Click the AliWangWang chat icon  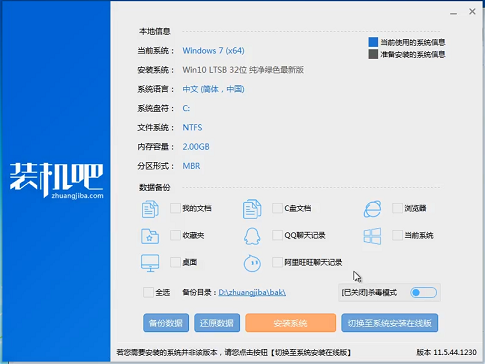point(252,263)
